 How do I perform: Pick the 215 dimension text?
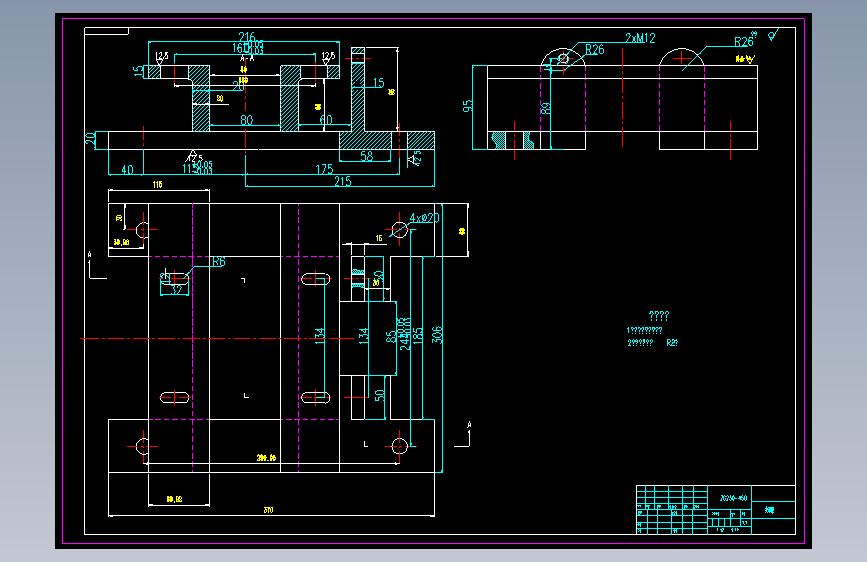[x=343, y=181]
